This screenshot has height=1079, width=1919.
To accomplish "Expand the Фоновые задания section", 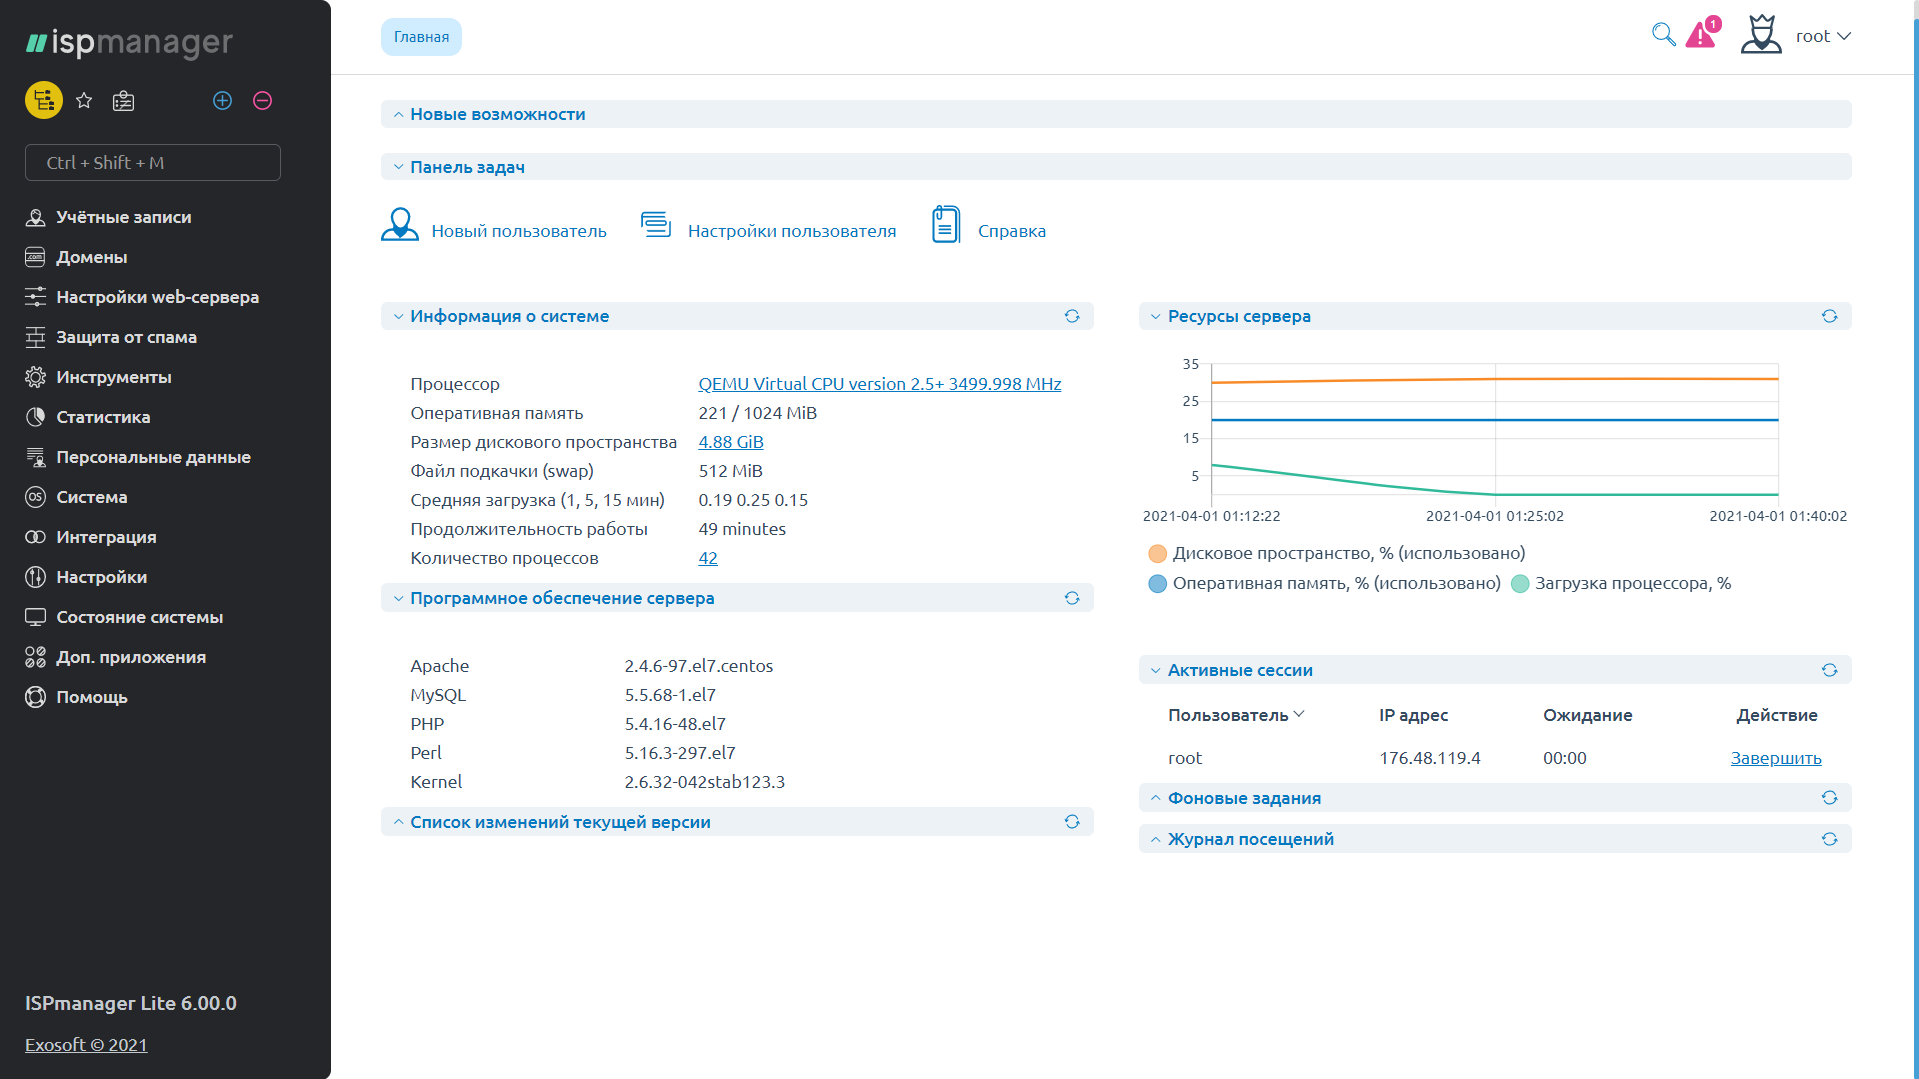I will click(1244, 798).
